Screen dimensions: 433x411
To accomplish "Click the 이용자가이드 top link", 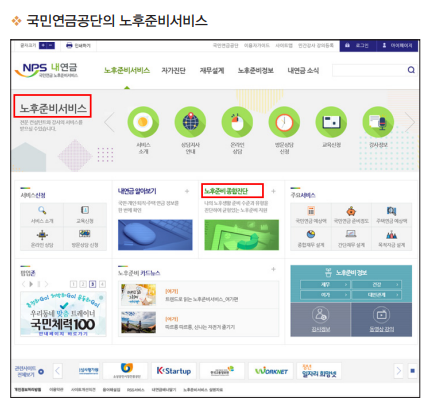I will pos(257,45).
